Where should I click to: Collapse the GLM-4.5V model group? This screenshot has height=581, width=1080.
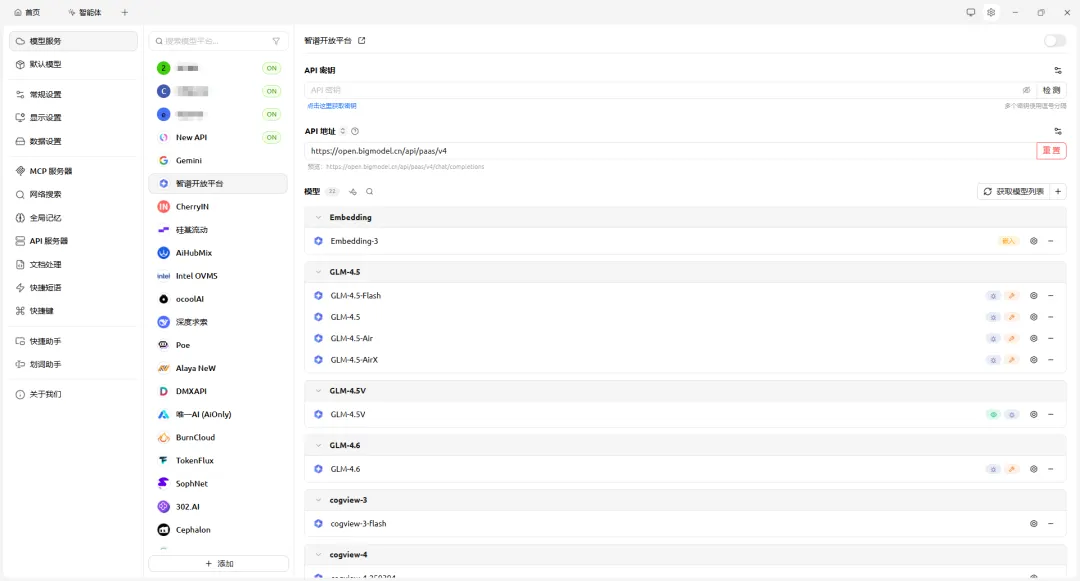[x=318, y=390]
